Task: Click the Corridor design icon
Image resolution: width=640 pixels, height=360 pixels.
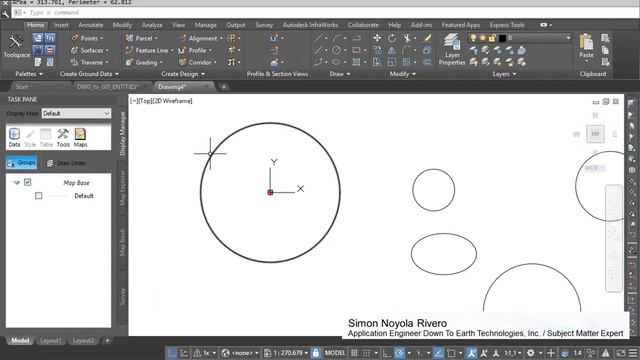Action: click(x=182, y=62)
